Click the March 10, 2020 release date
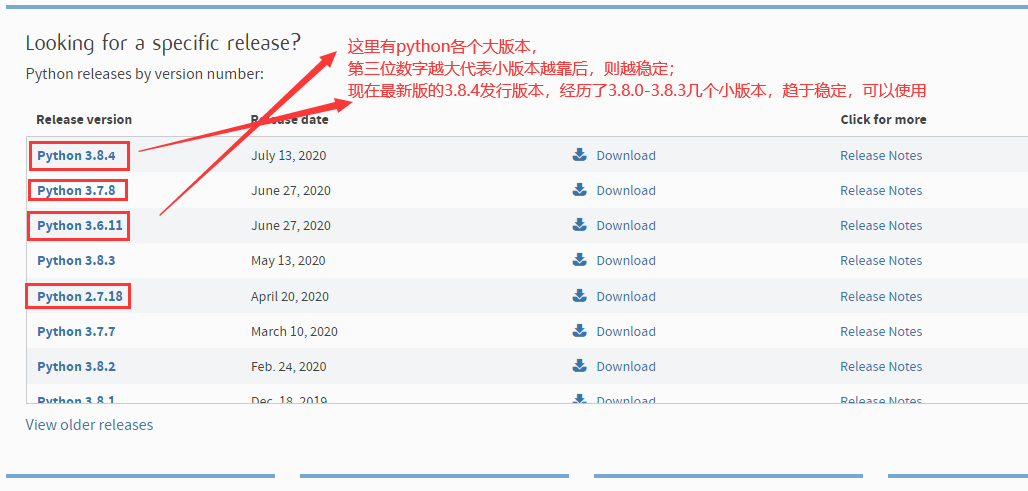The image size is (1028, 491). (294, 332)
